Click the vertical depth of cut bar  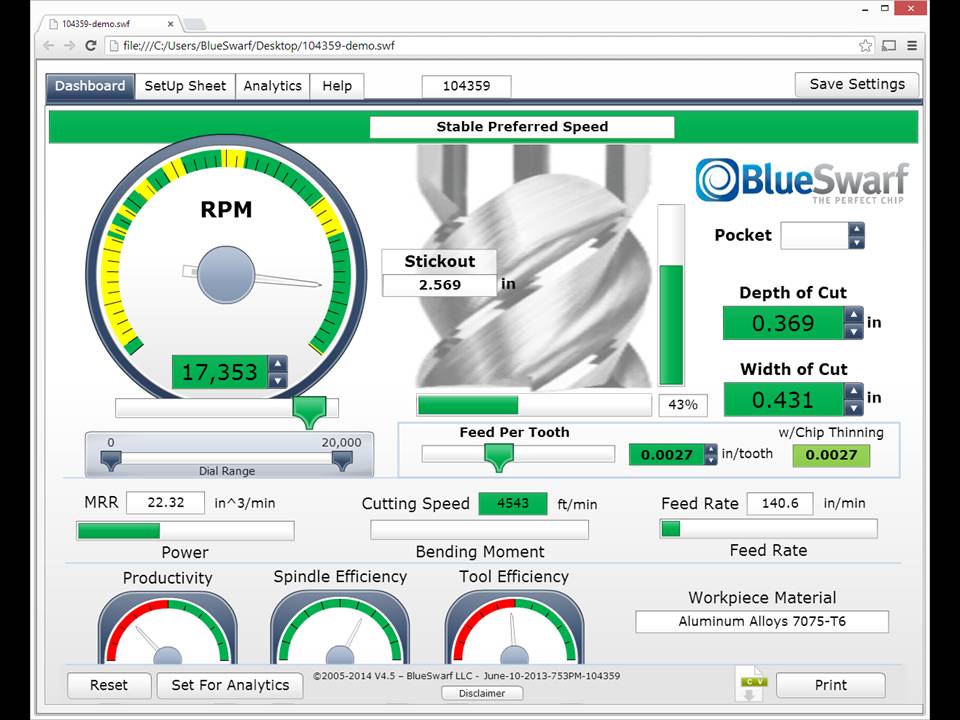pos(671,295)
